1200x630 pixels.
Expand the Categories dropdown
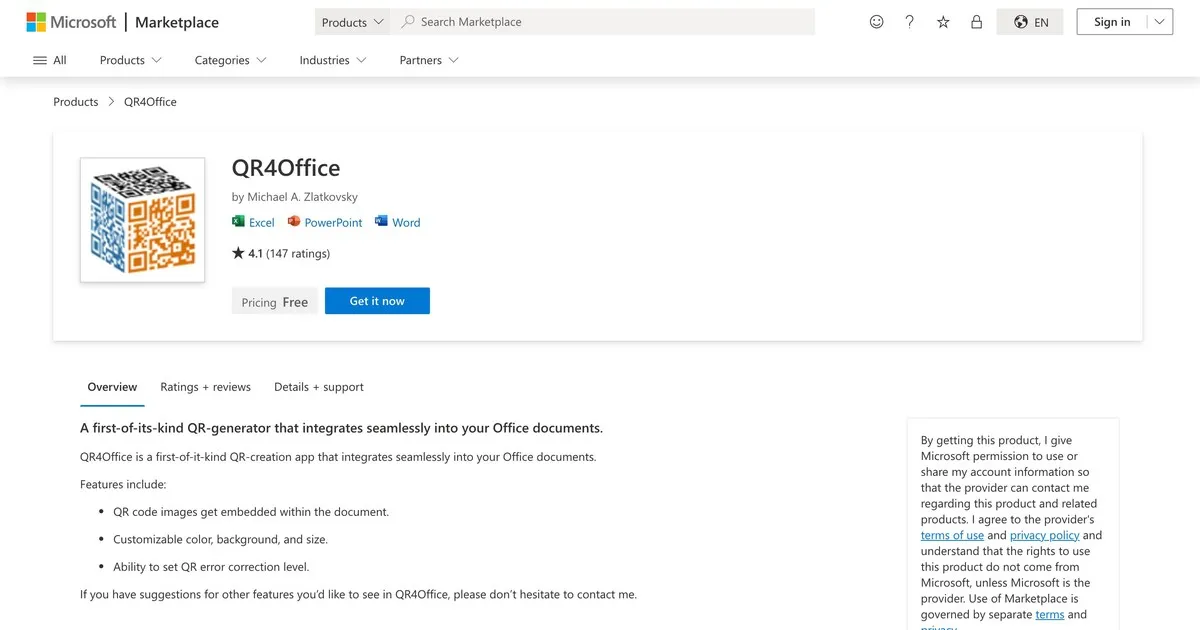tap(229, 60)
